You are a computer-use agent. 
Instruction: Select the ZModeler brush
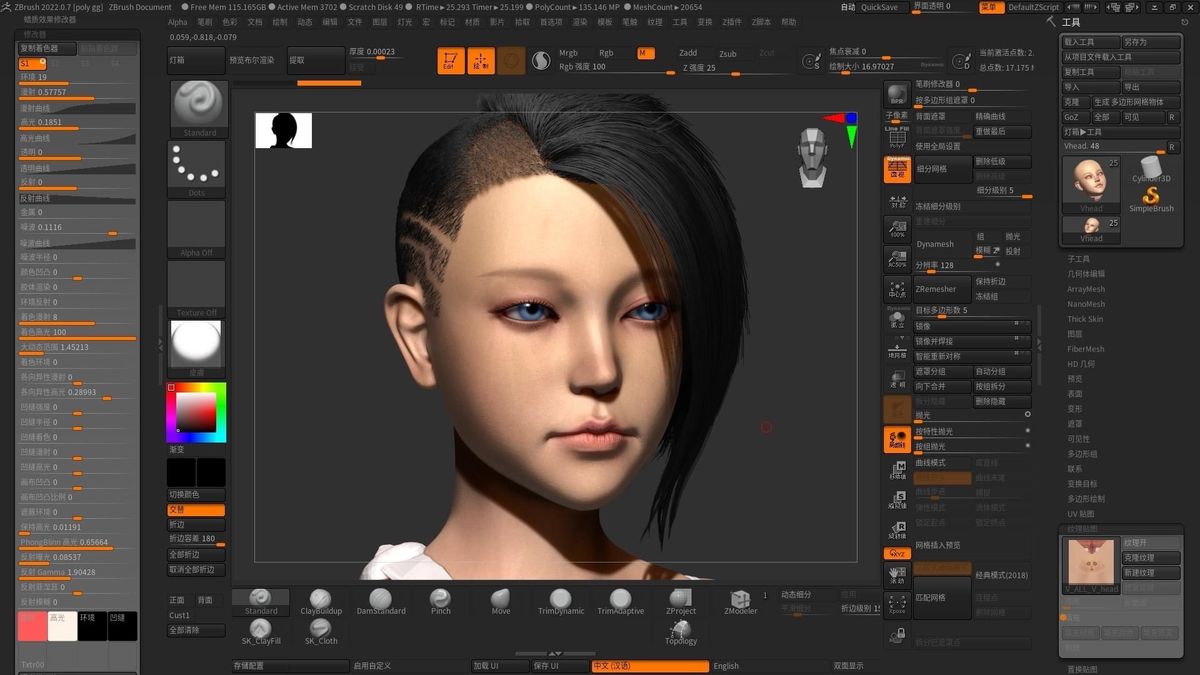(741, 602)
